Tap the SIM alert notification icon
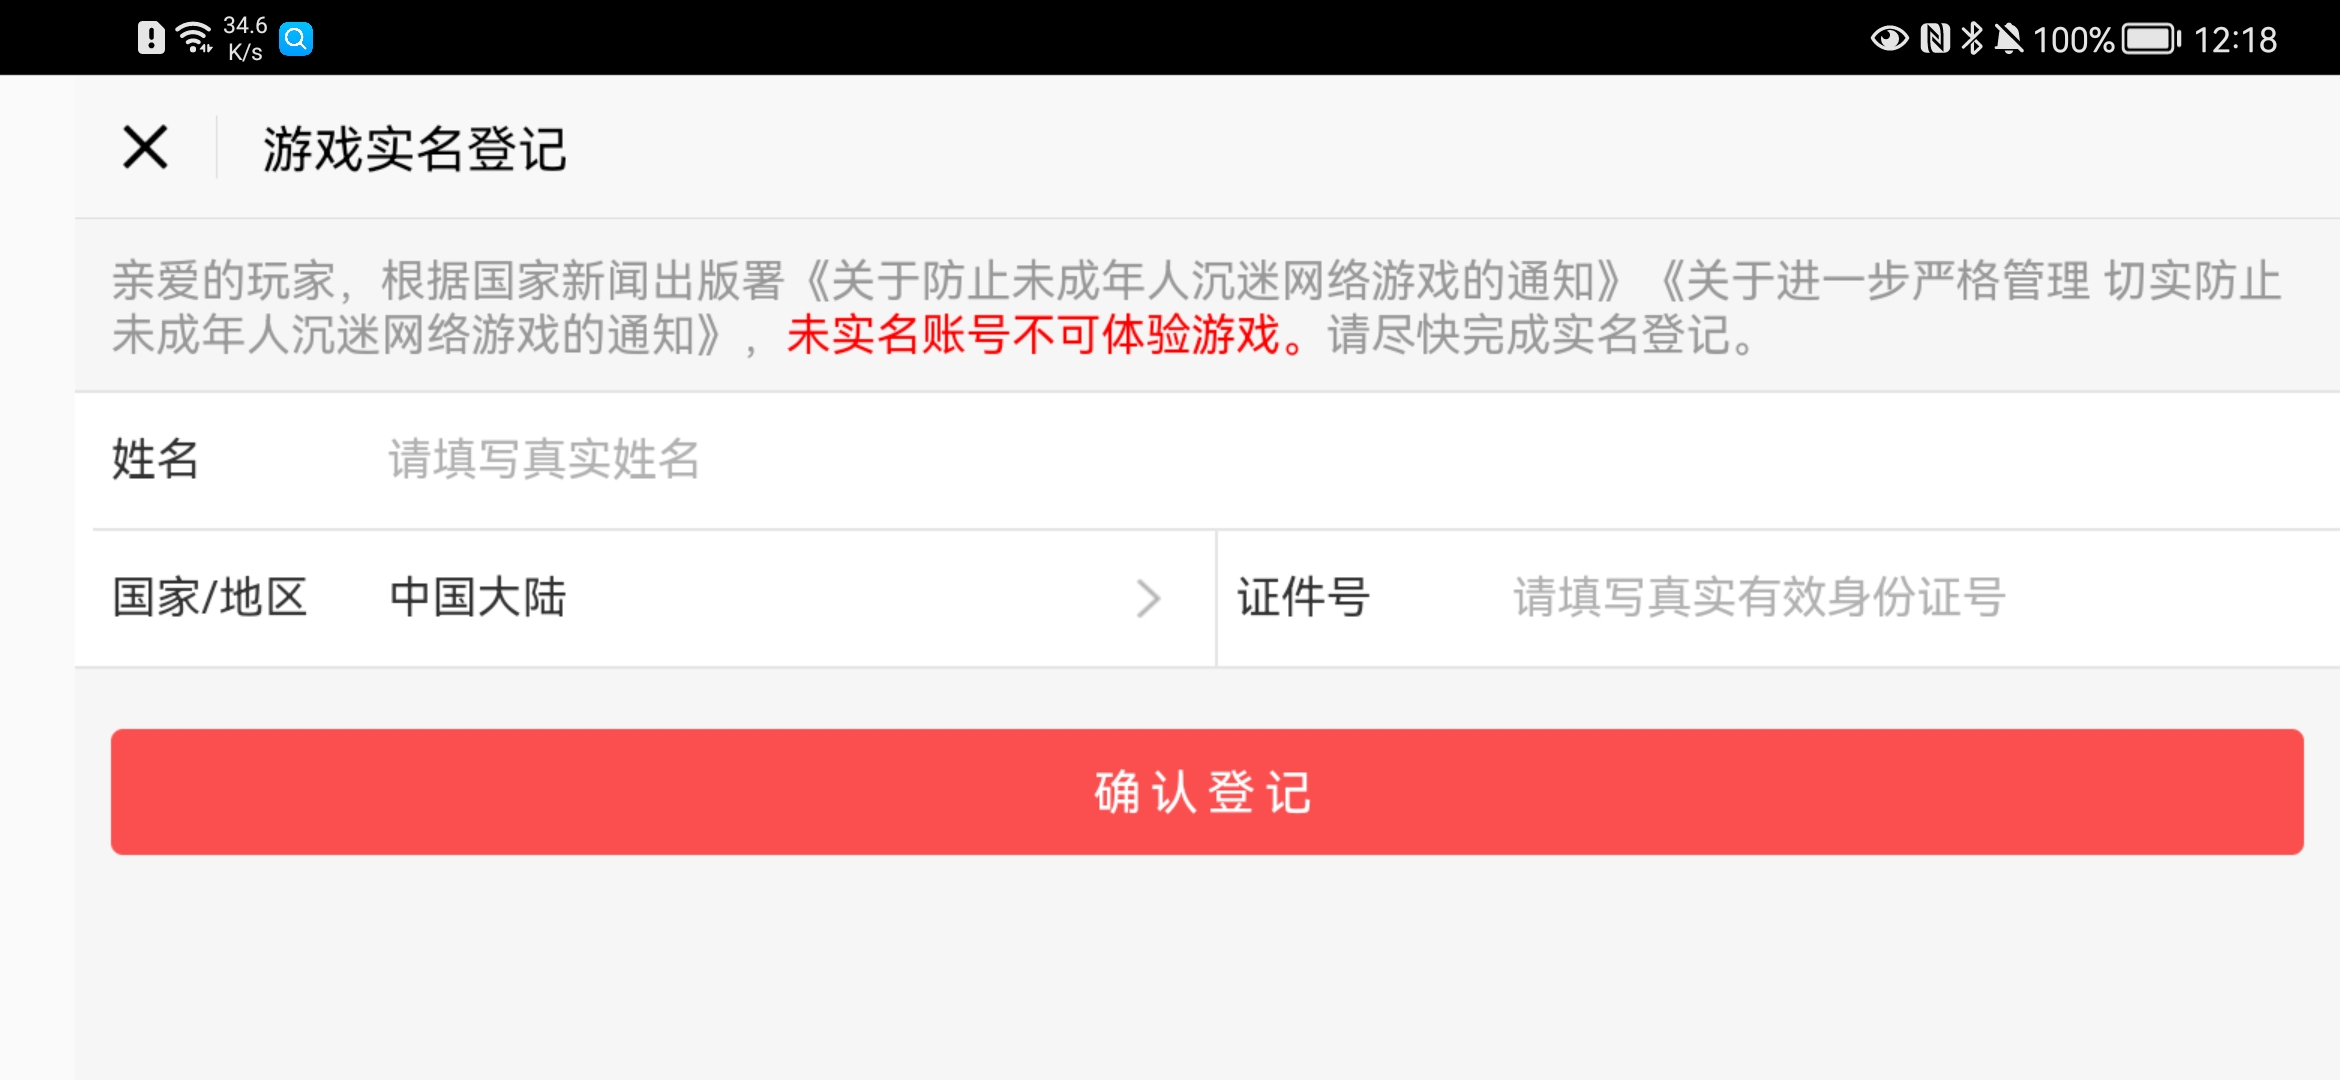Screen dimensions: 2340x1080 pos(151,38)
